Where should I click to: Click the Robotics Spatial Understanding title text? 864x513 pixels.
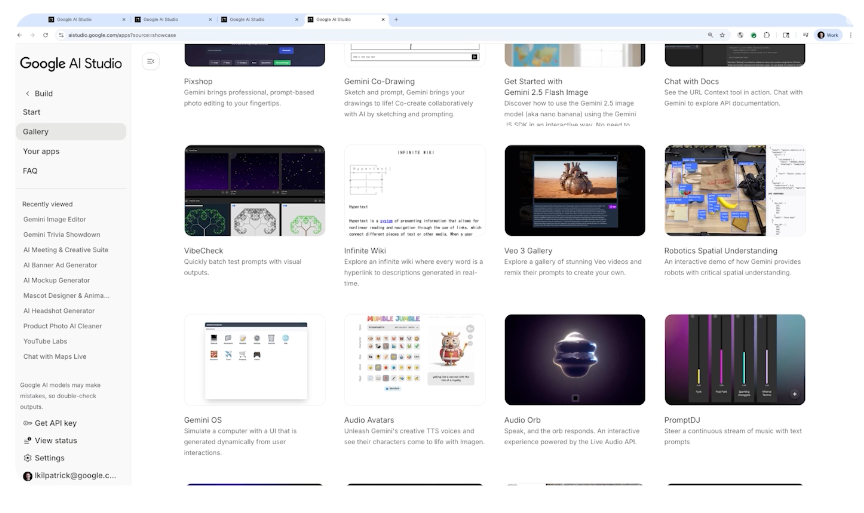click(721, 251)
